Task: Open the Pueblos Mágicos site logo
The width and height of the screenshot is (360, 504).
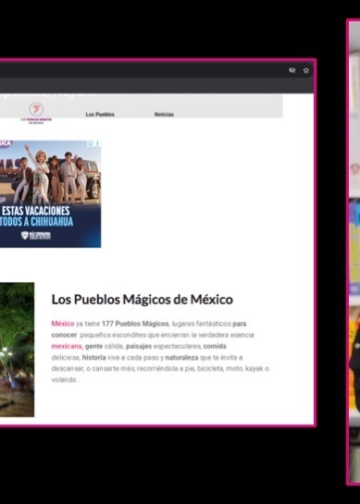Action: click(36, 113)
